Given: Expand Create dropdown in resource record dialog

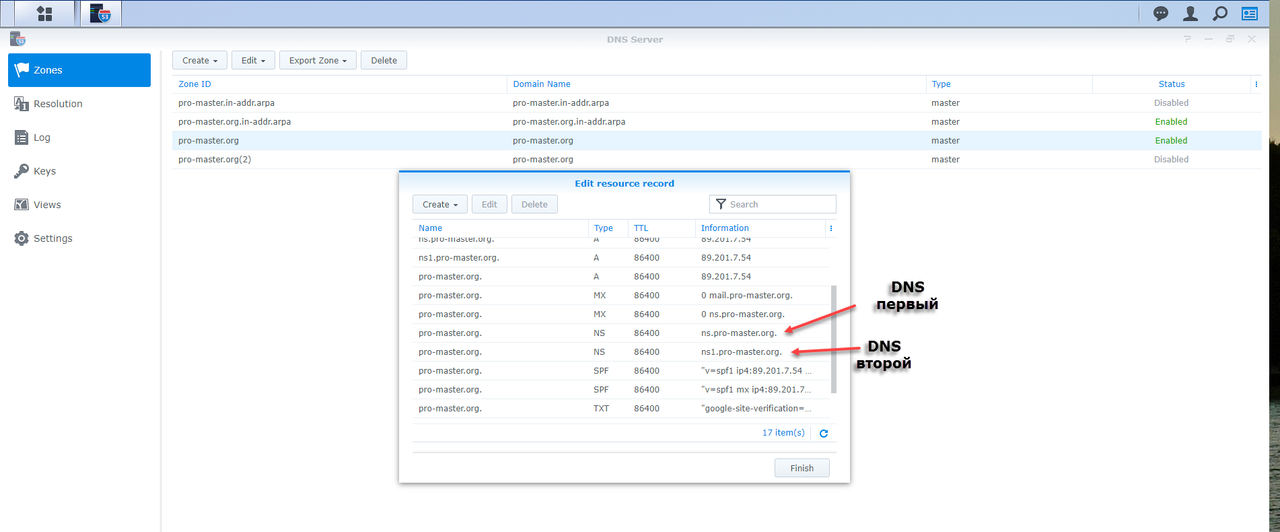Looking at the screenshot, I should (x=440, y=204).
